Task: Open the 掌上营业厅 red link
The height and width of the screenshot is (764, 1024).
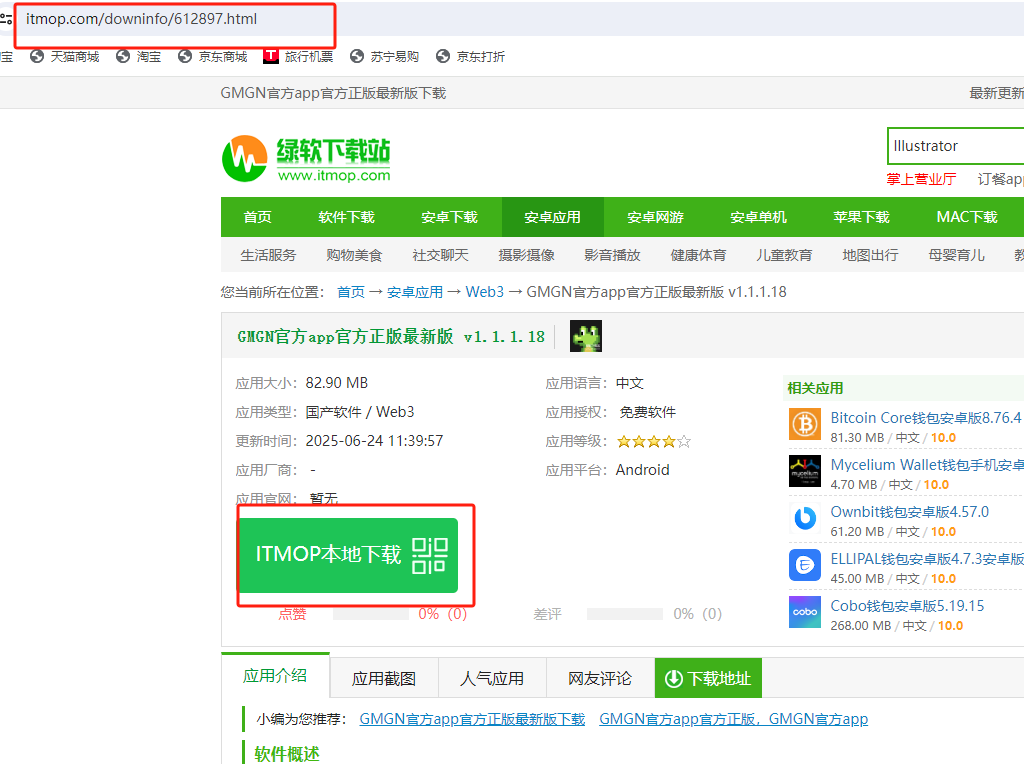Action: click(920, 179)
